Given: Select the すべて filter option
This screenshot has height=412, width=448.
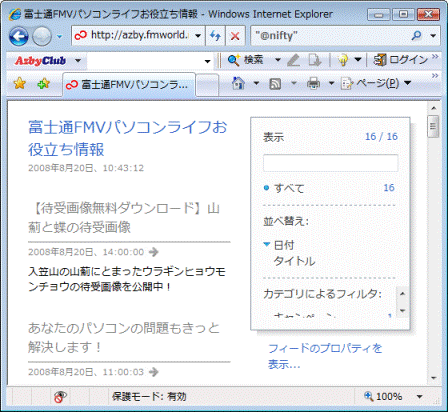Looking at the screenshot, I should tap(289, 189).
